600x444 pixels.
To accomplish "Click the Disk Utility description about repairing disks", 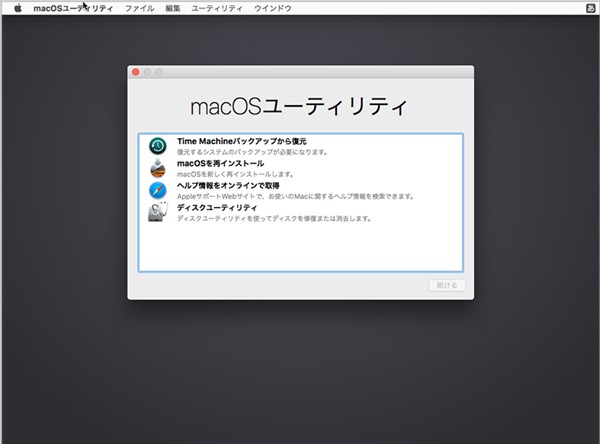I will (274, 218).
